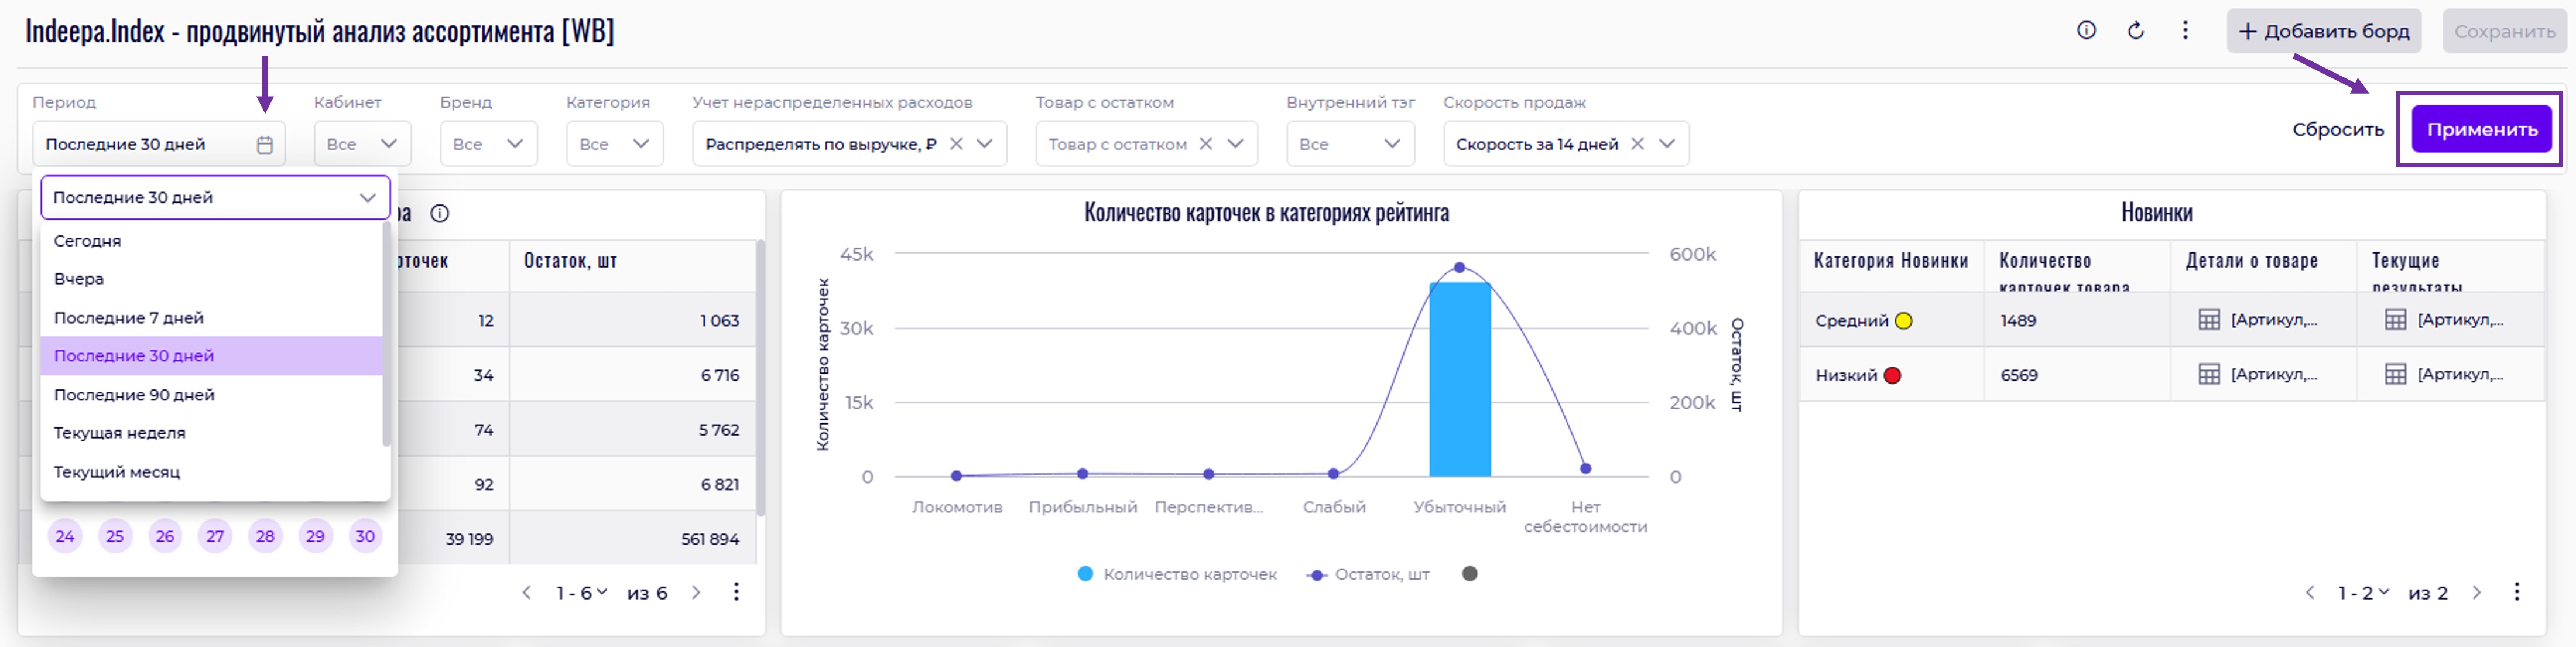Open the Низкий row Текущие результаты table icon

point(2395,375)
